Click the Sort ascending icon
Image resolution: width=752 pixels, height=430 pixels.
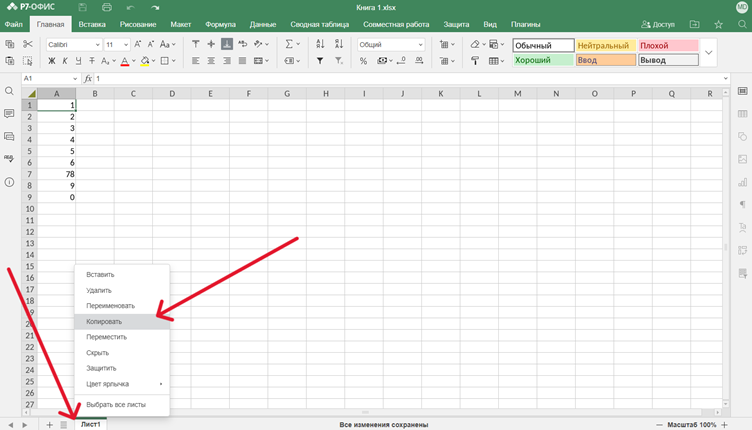tap(320, 44)
